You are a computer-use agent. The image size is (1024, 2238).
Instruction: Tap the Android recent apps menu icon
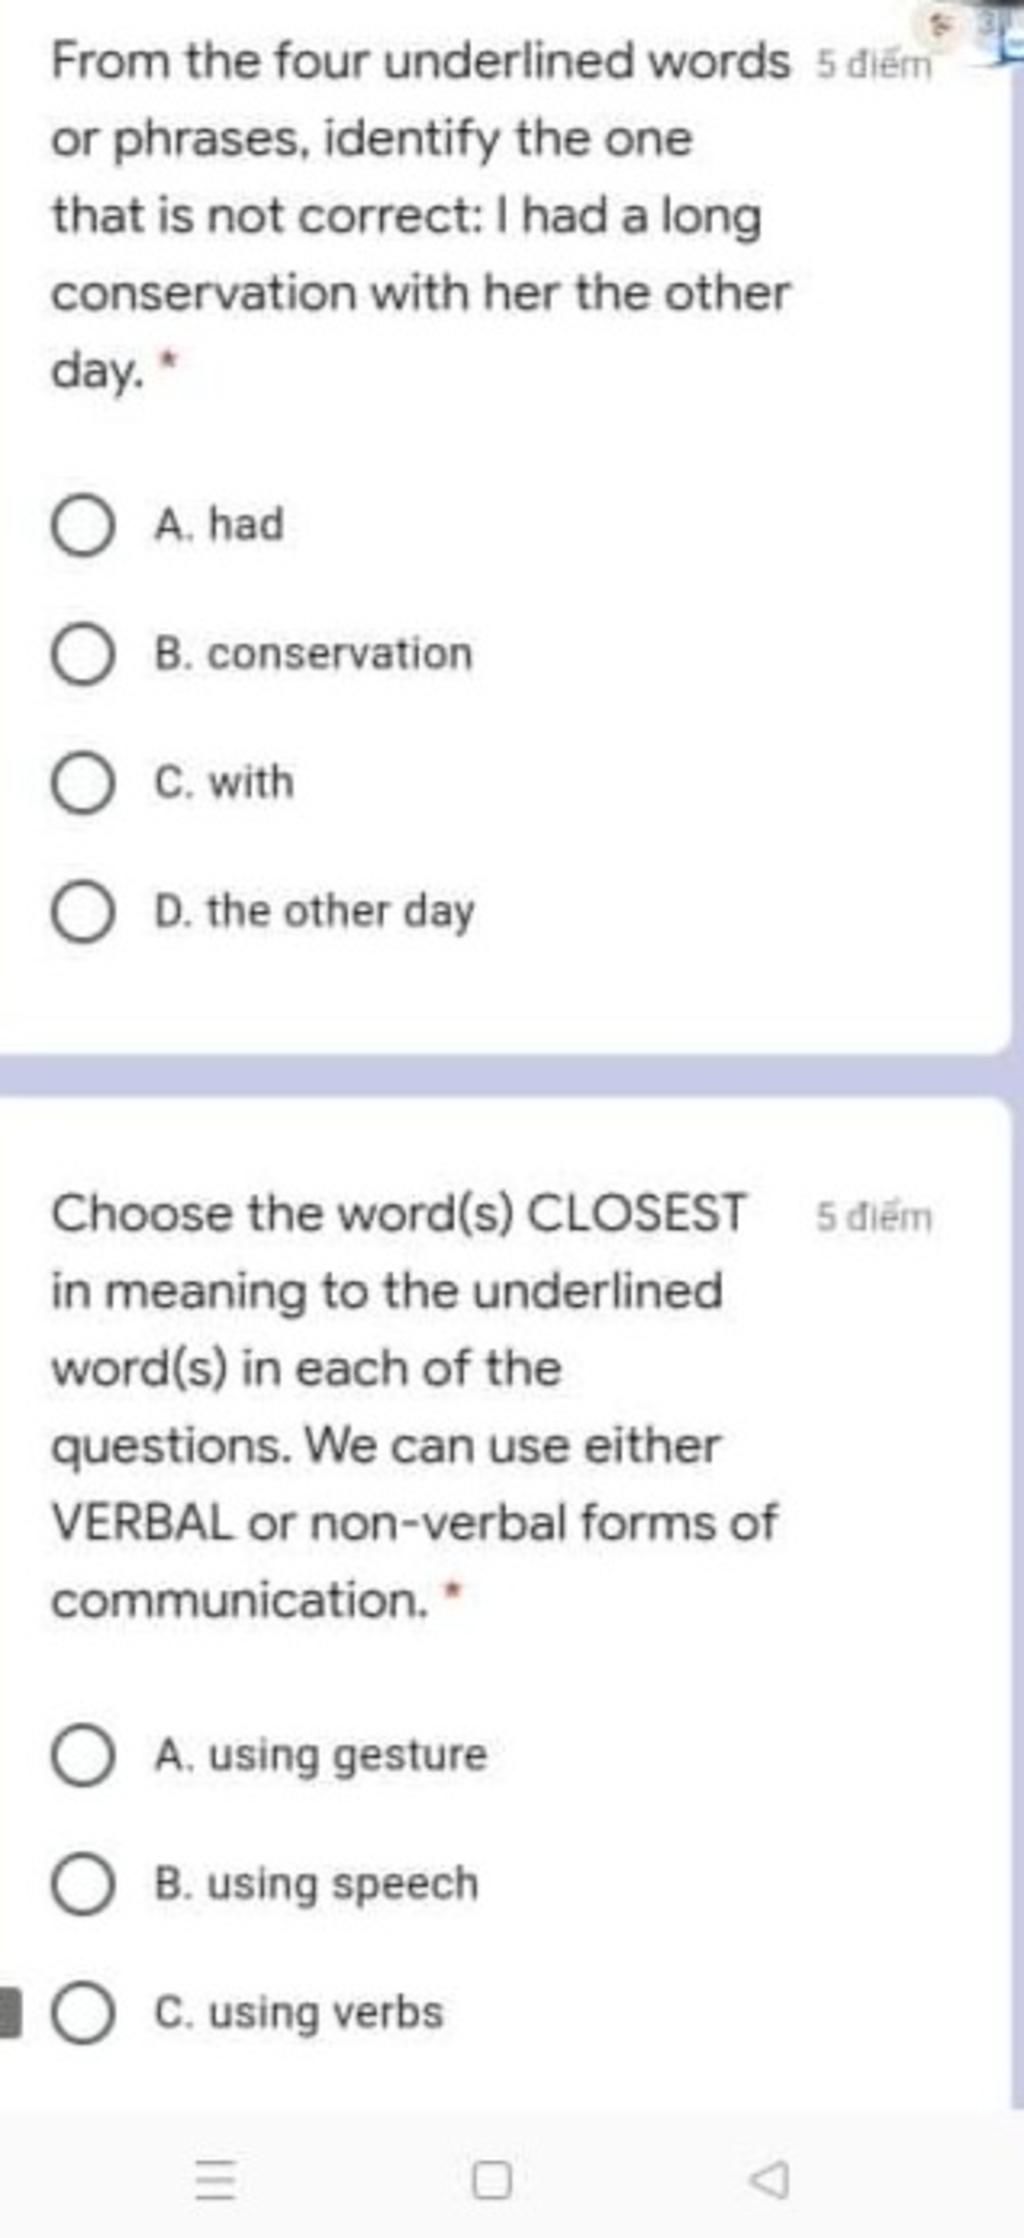tap(215, 2178)
